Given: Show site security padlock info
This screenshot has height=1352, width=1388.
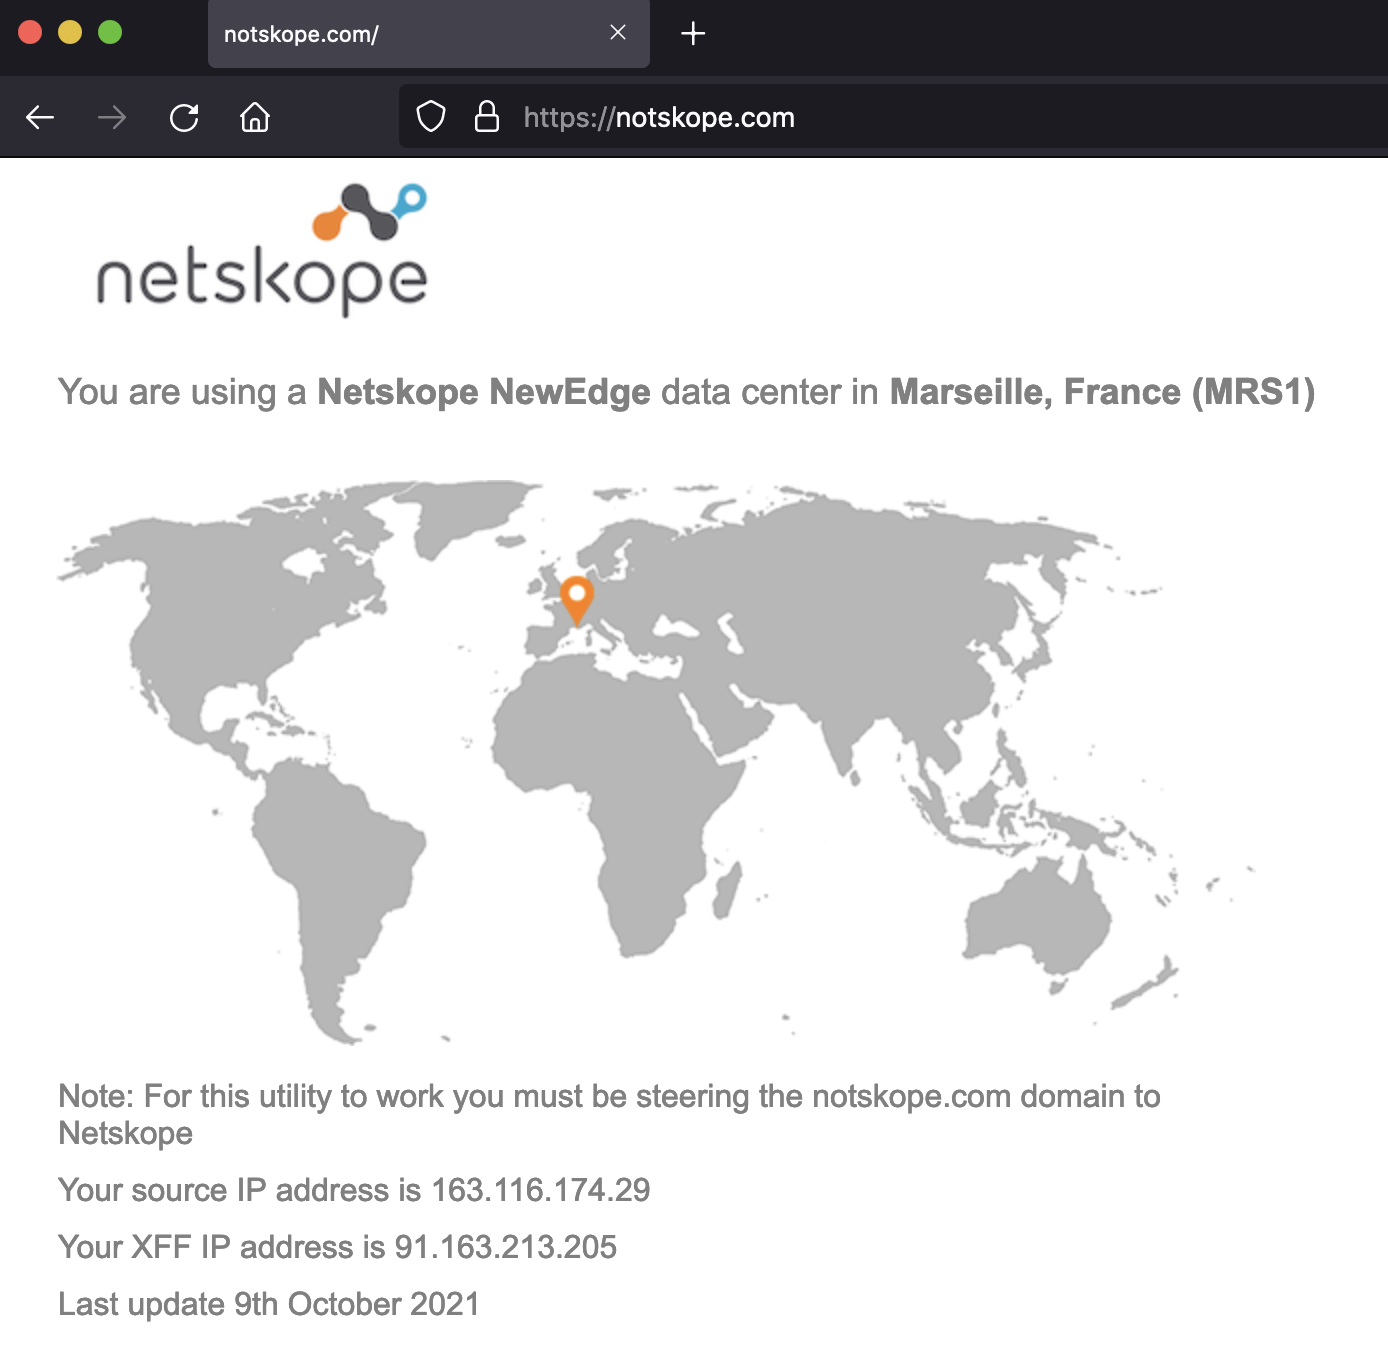Looking at the screenshot, I should (487, 117).
